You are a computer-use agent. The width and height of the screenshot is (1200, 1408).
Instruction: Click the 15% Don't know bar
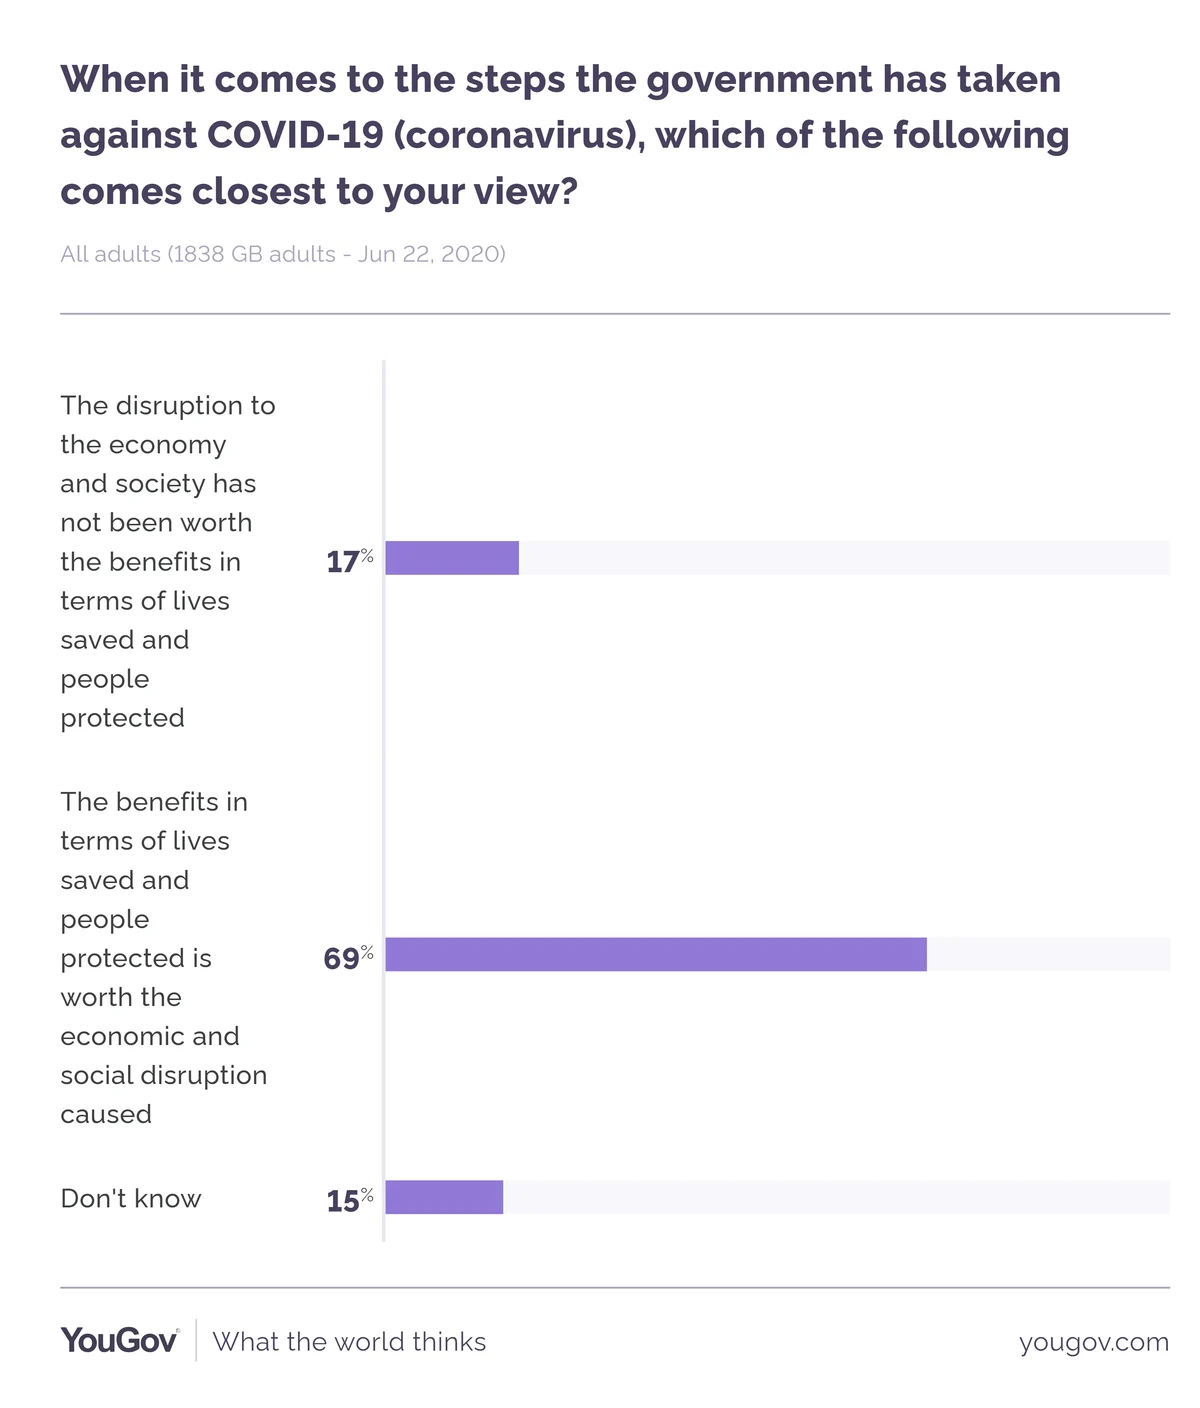(x=444, y=1197)
